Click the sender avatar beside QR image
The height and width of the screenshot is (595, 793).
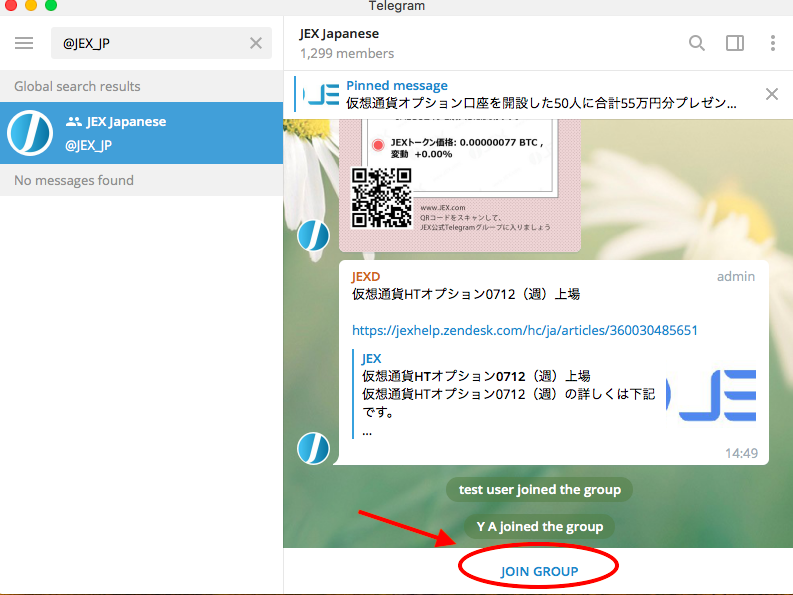pyautogui.click(x=313, y=236)
